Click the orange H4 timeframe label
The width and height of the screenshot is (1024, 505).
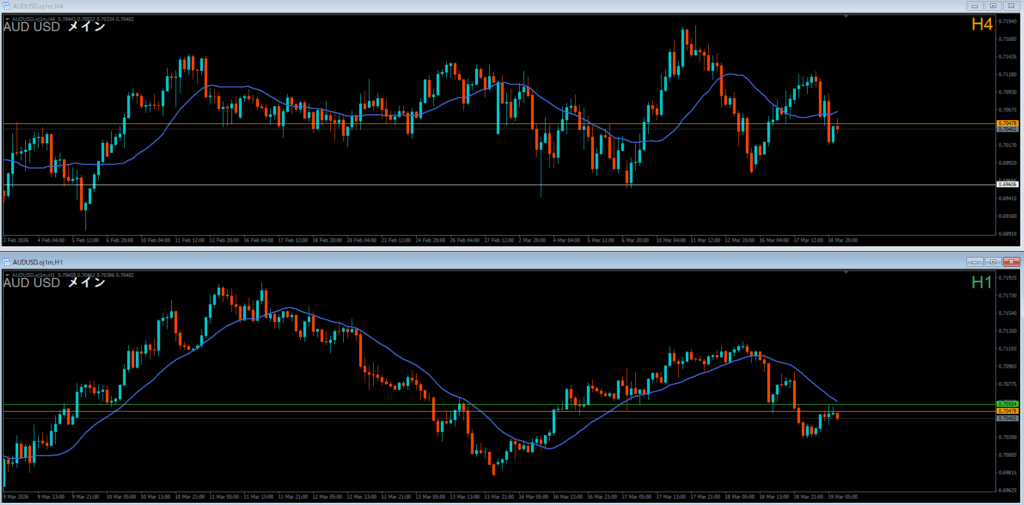(x=981, y=24)
